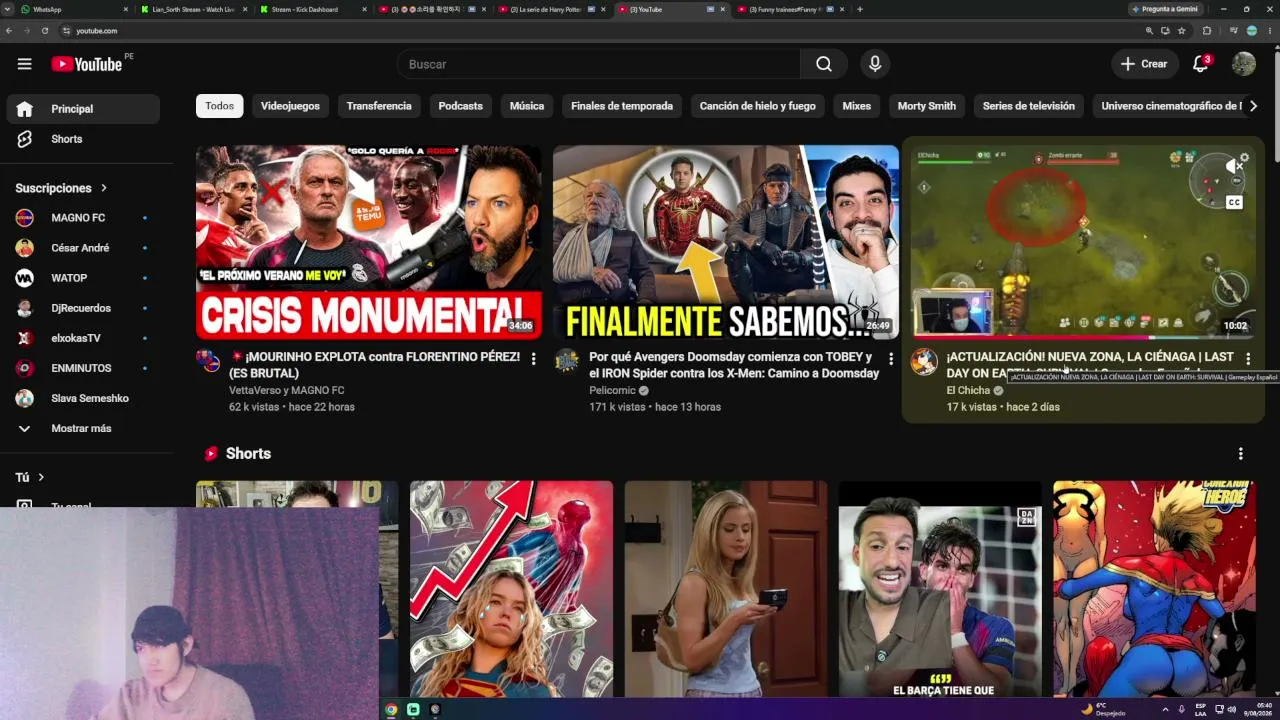
Task: Unmute the previewing video
Action: [x=1235, y=167]
